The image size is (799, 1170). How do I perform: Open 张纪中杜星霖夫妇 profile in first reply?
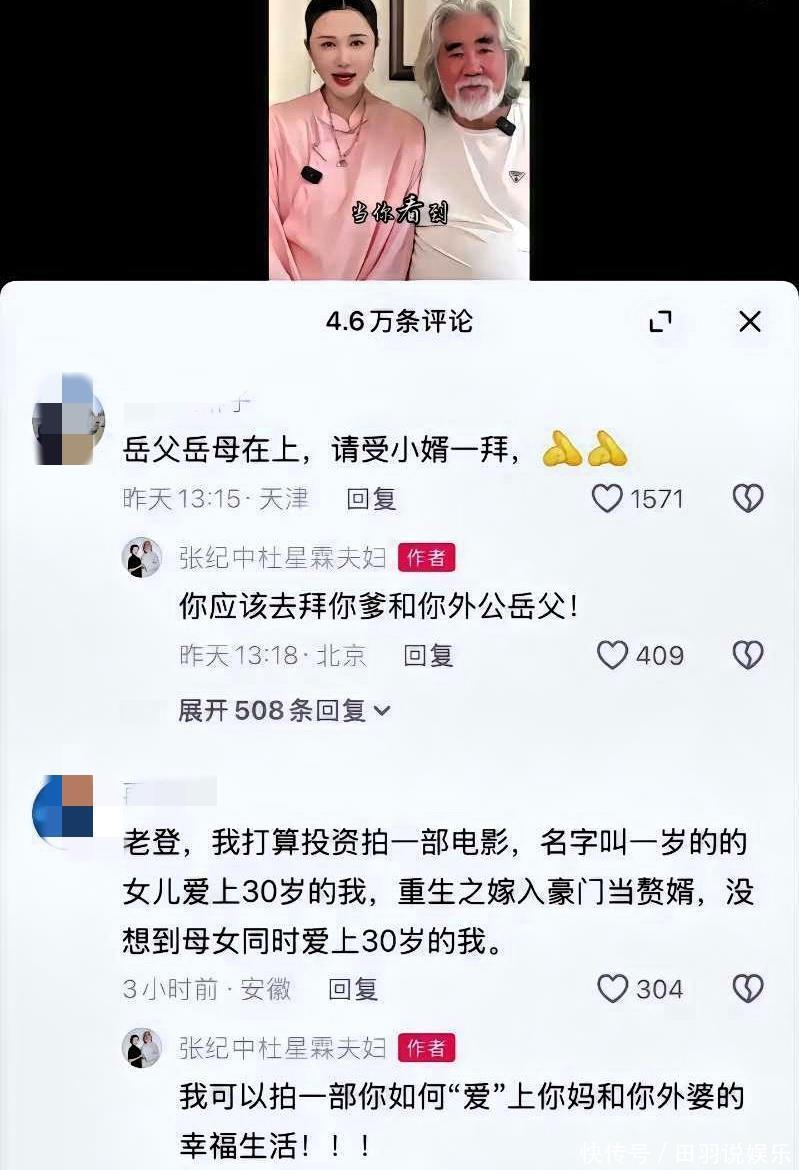tap(282, 557)
